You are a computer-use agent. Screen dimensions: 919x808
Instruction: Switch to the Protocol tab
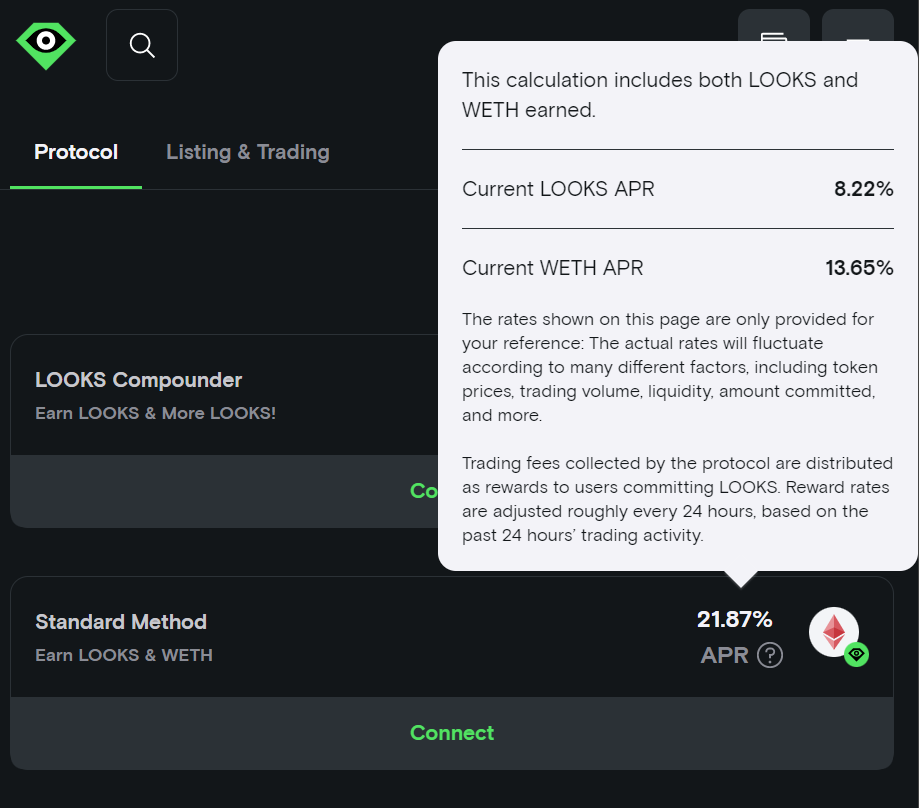(76, 152)
